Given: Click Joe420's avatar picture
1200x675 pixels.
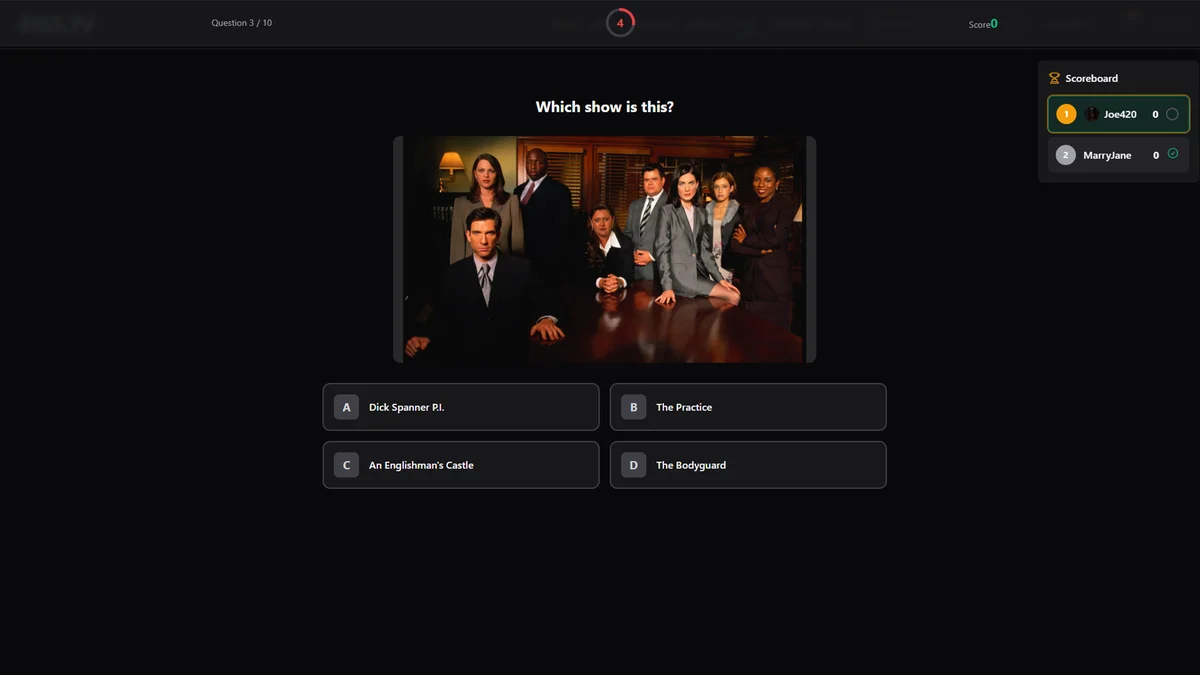Looking at the screenshot, I should pyautogui.click(x=1092, y=114).
